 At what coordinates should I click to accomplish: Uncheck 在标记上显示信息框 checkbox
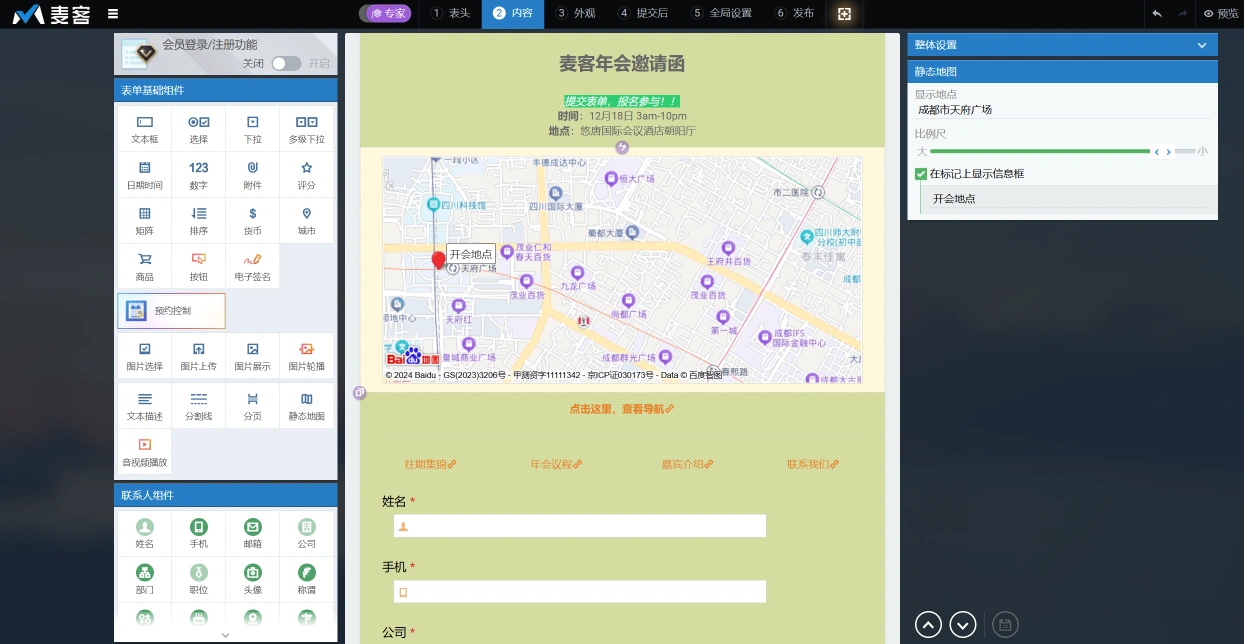[x=921, y=174]
